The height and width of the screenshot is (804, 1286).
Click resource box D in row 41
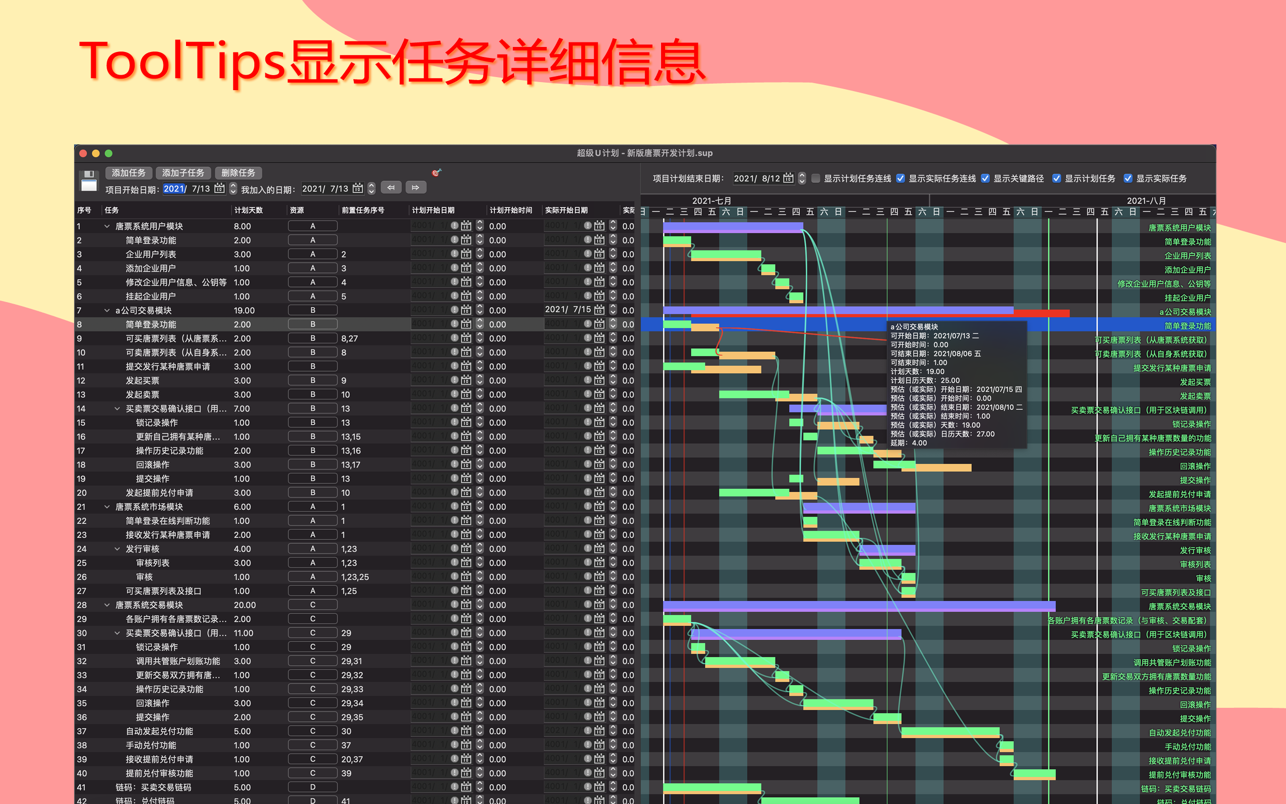(x=312, y=787)
